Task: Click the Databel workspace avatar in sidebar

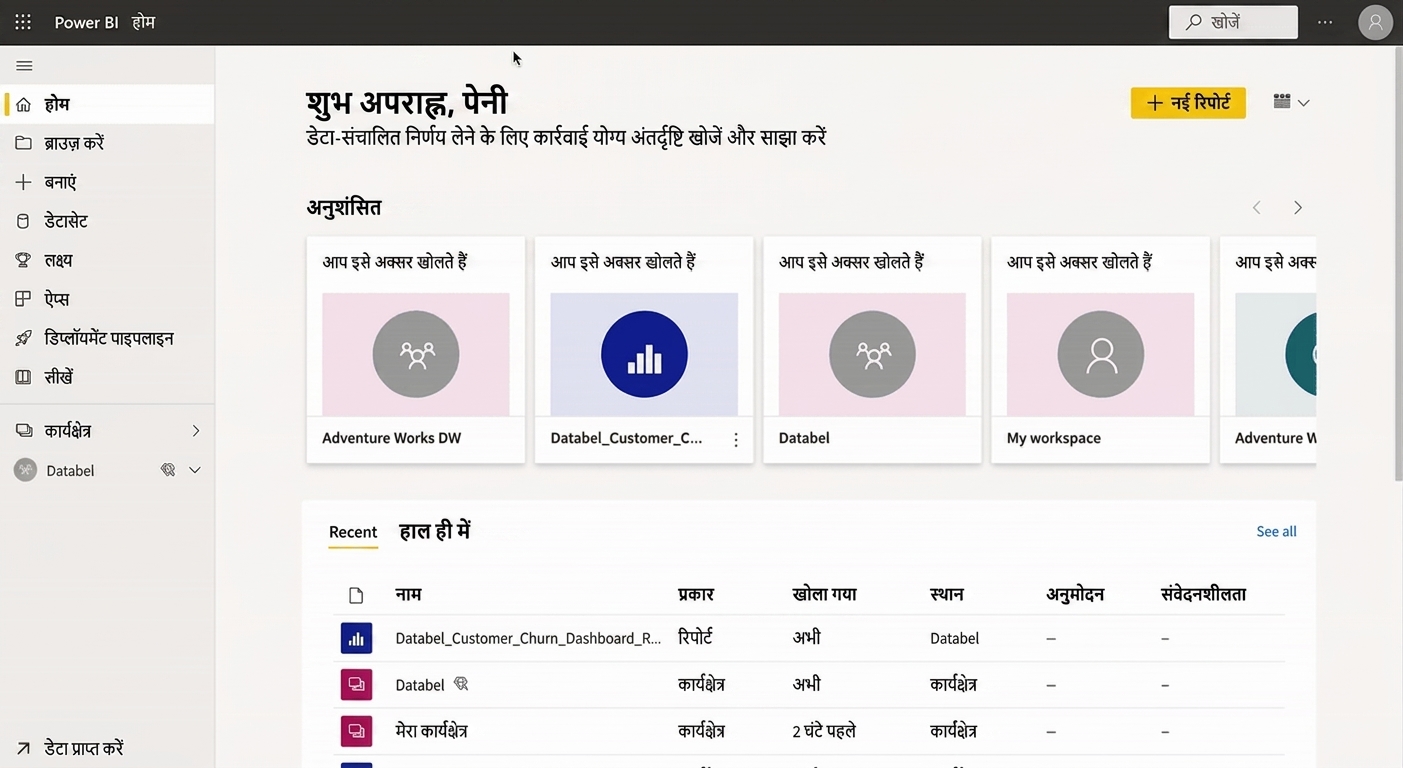Action: click(x=25, y=470)
